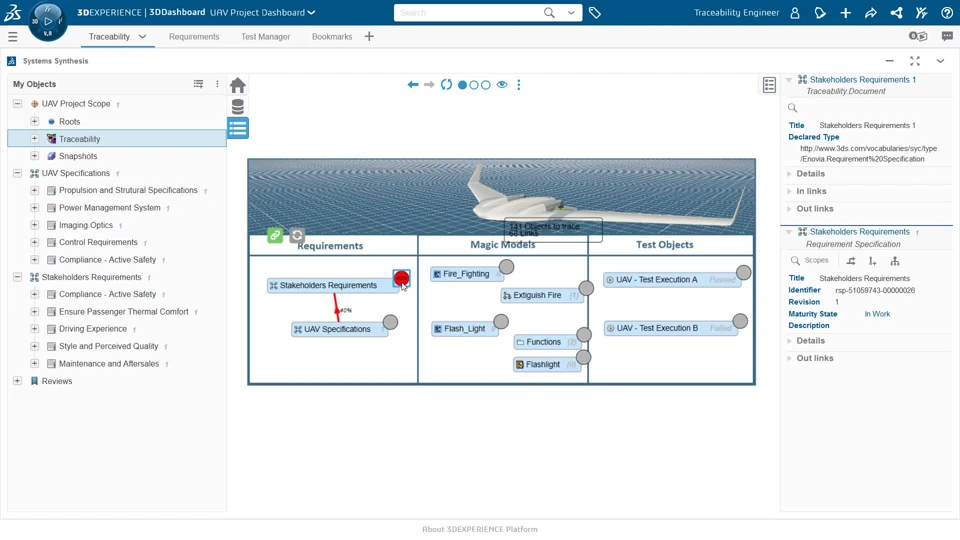Screen dimensions: 960x540
Task: Toggle gray circle on Fire_Fighting node
Action: 506,266
